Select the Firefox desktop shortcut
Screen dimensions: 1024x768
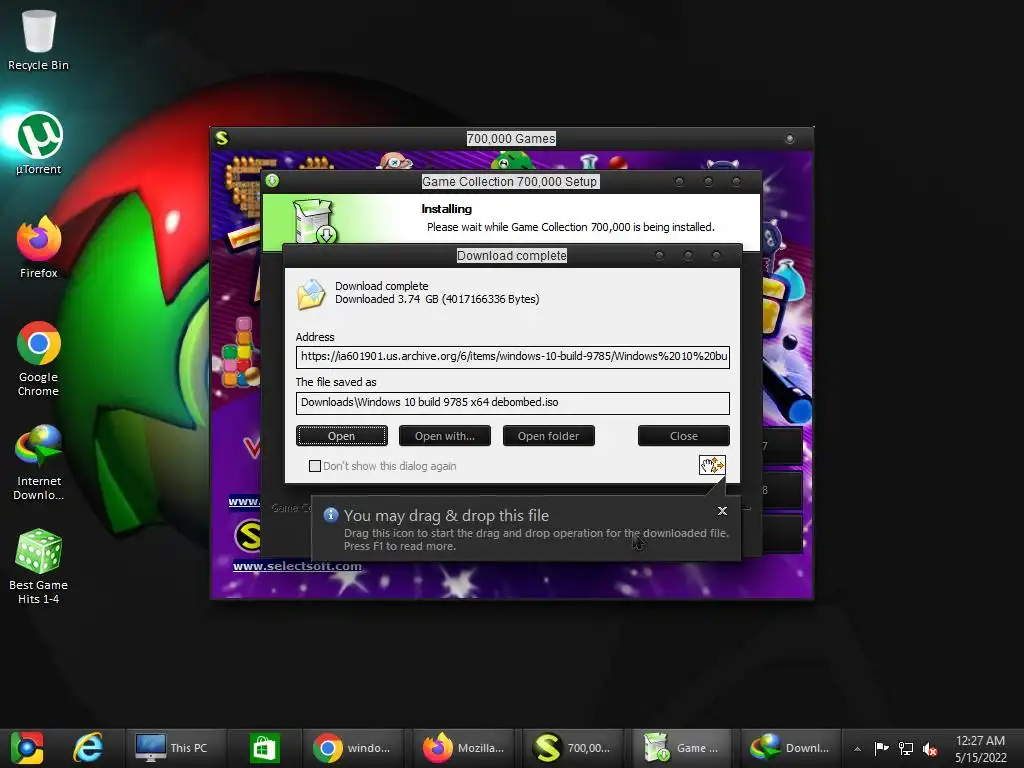(39, 247)
